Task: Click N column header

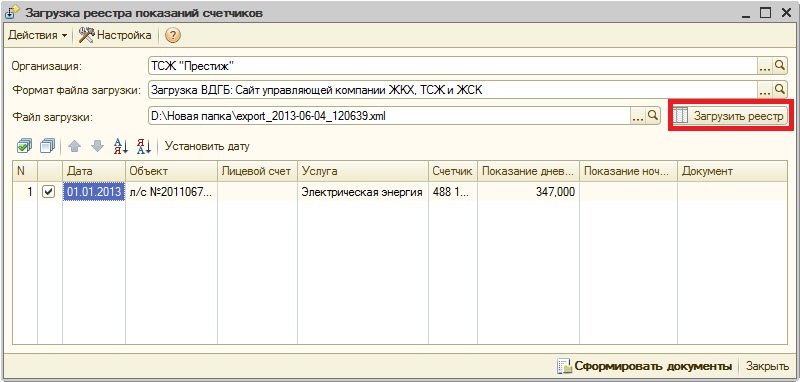Action: pyautogui.click(x=25, y=171)
